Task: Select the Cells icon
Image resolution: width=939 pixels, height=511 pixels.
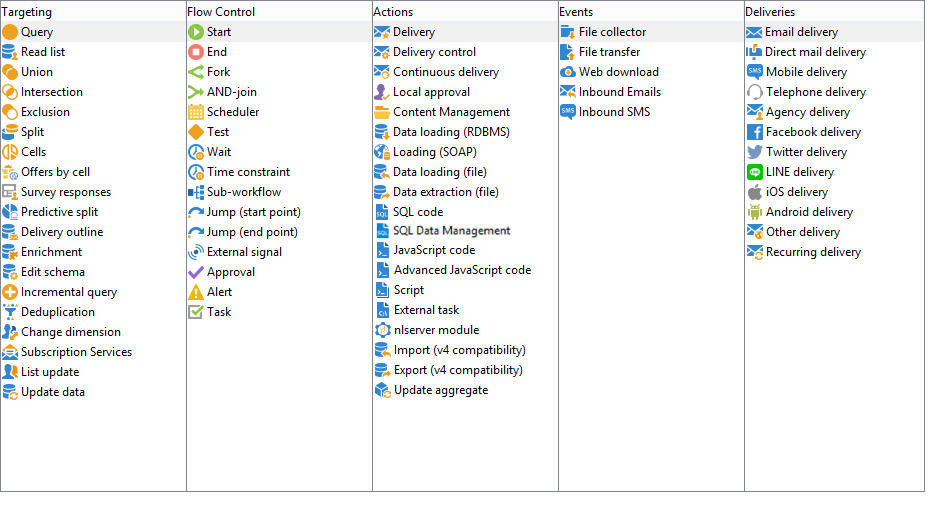Action: coord(10,152)
